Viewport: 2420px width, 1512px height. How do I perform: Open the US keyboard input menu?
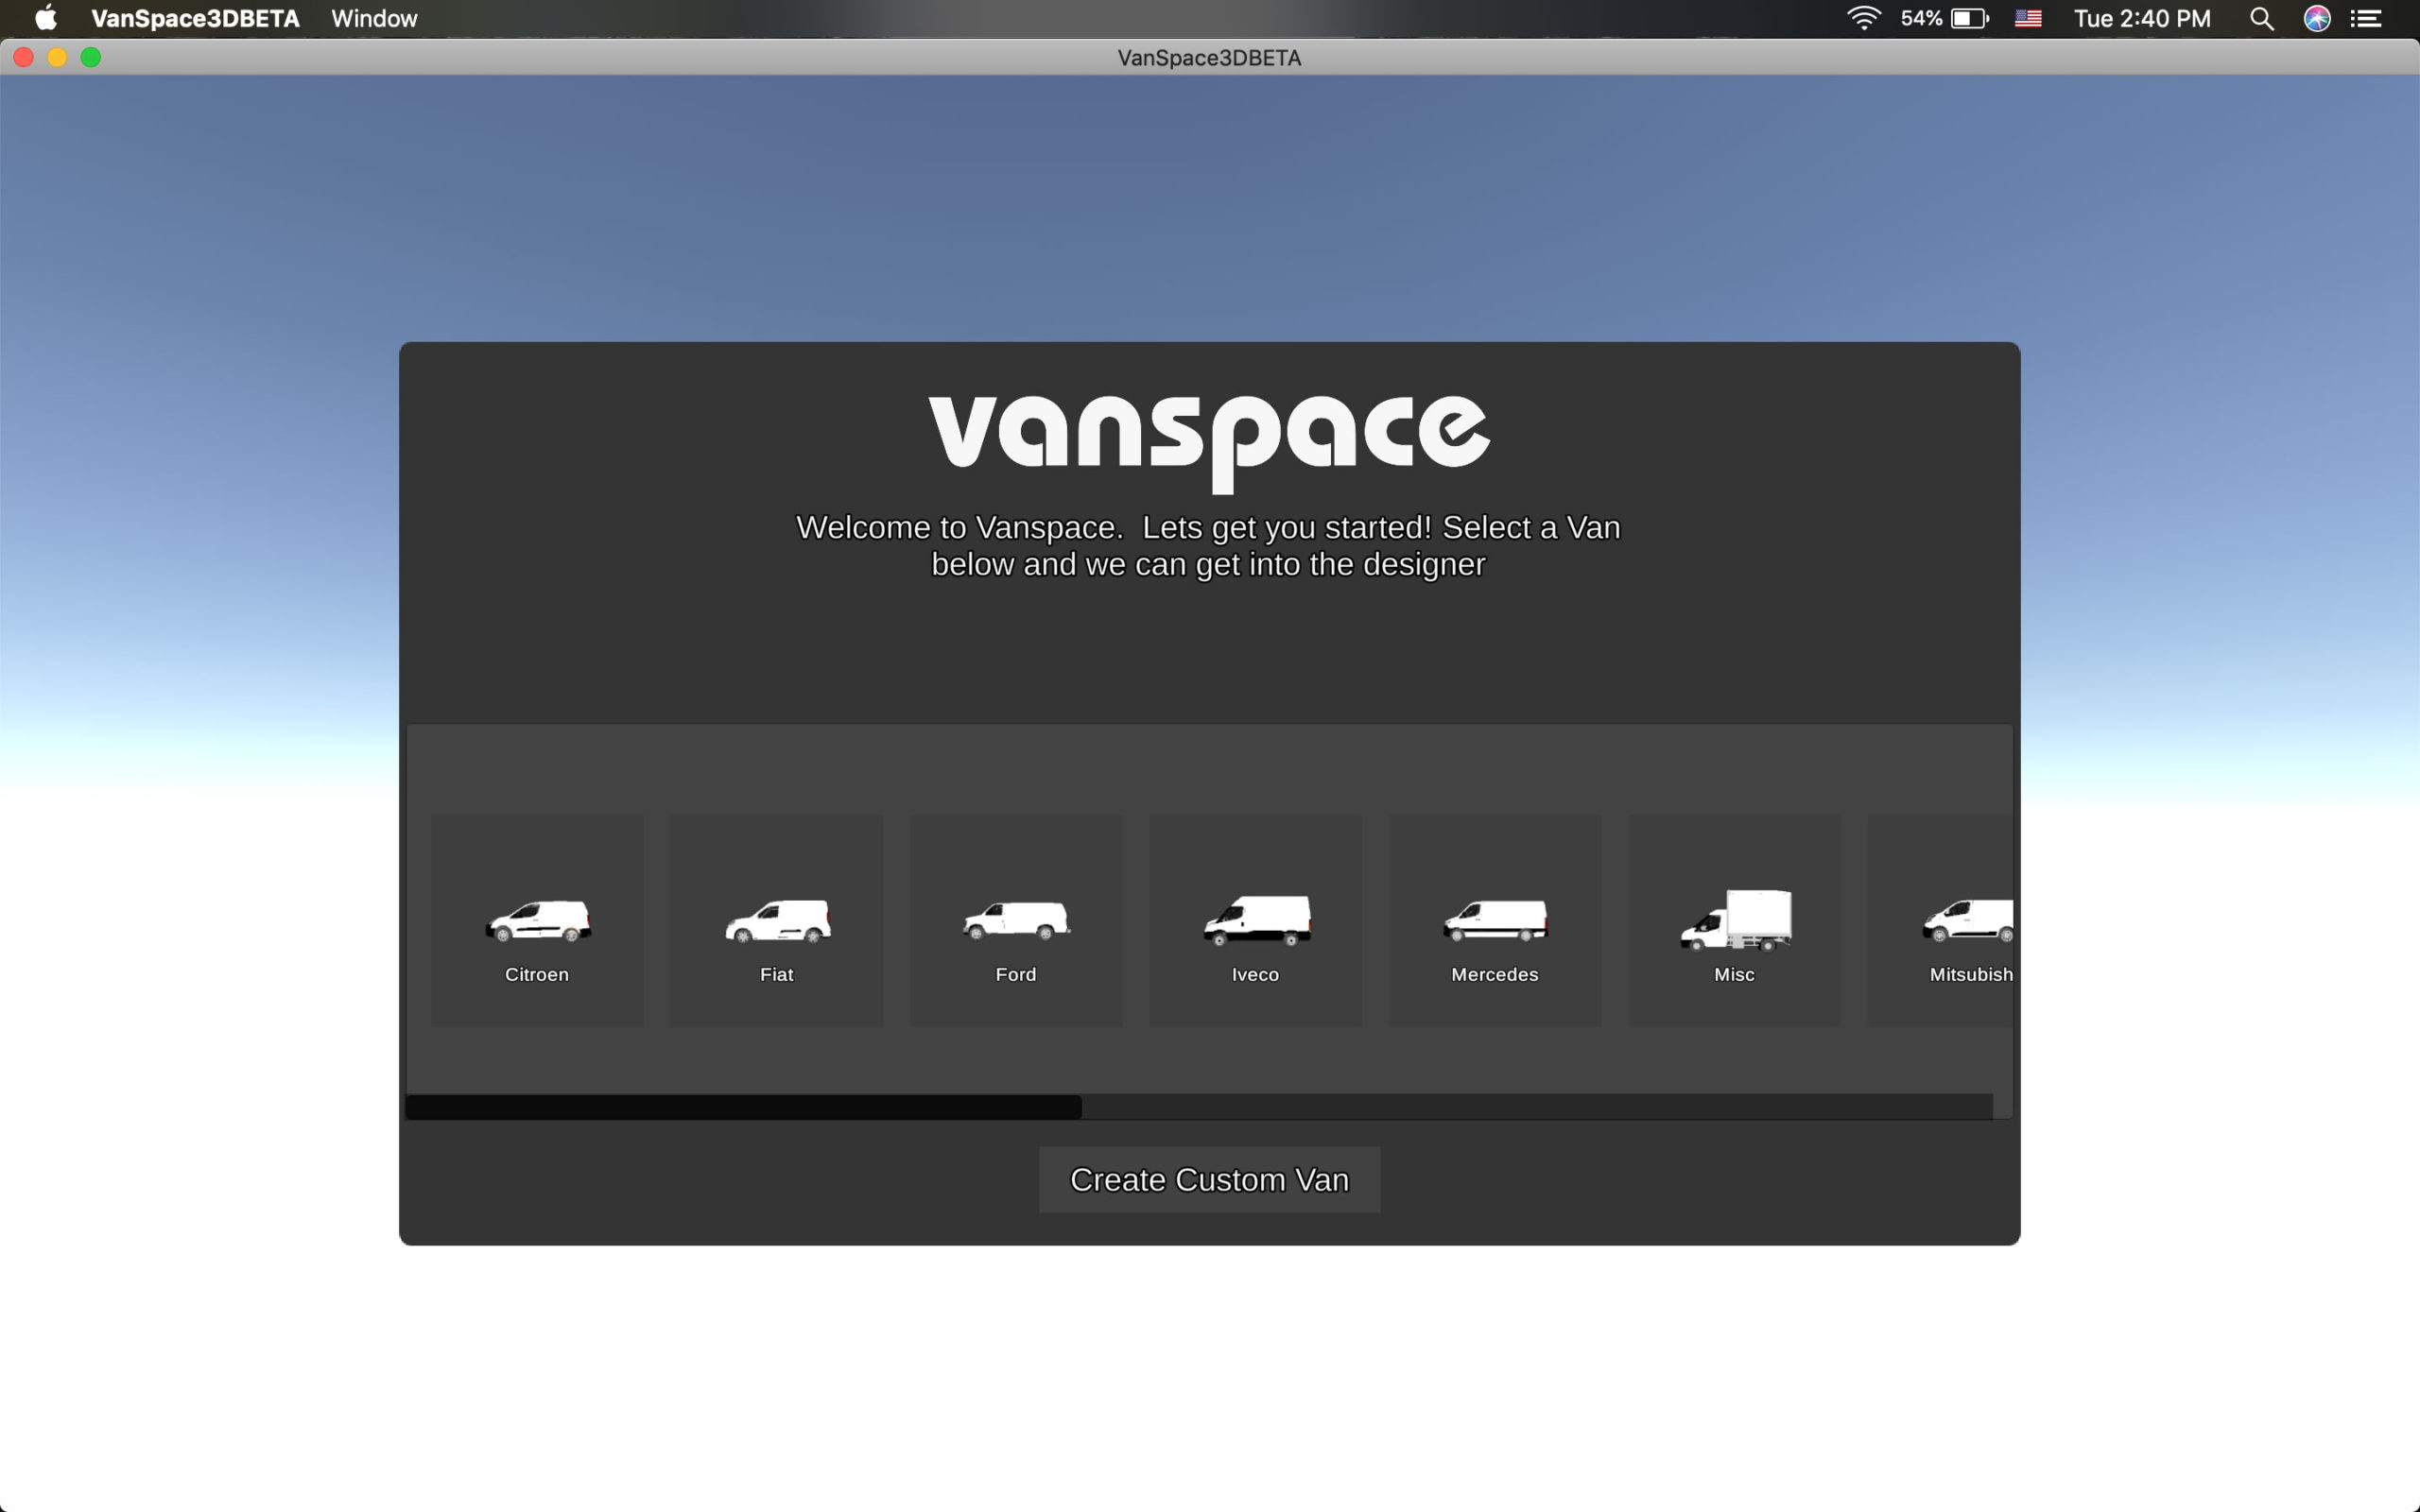[x=2029, y=18]
